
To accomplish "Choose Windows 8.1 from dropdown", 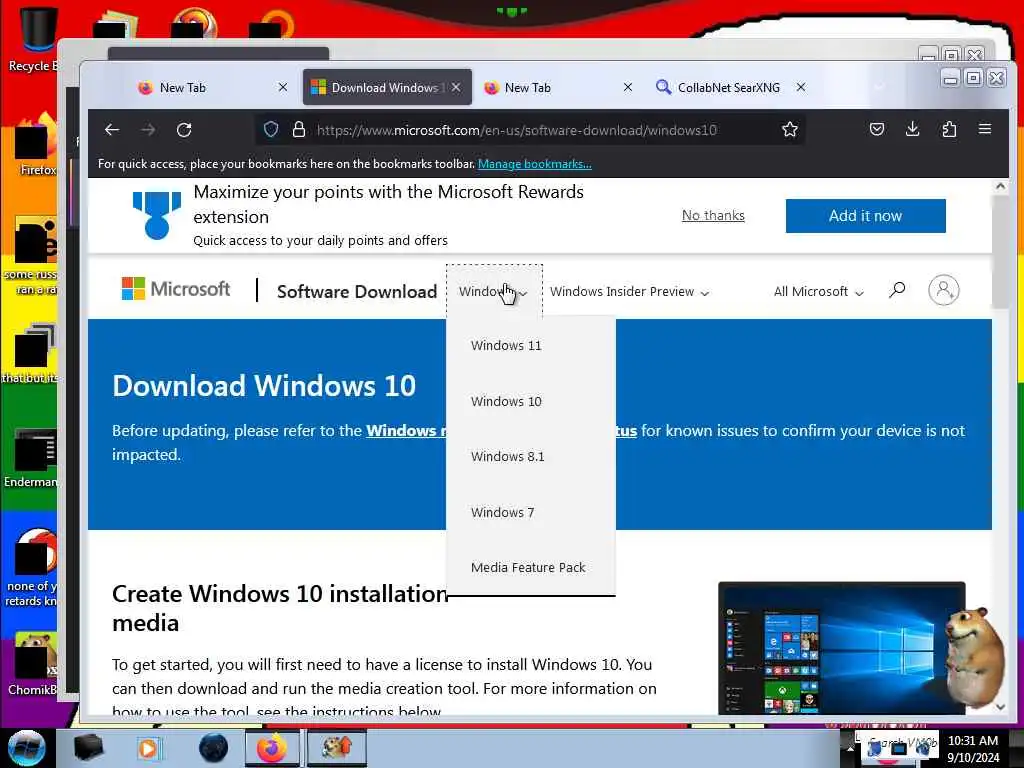I will point(507,456).
